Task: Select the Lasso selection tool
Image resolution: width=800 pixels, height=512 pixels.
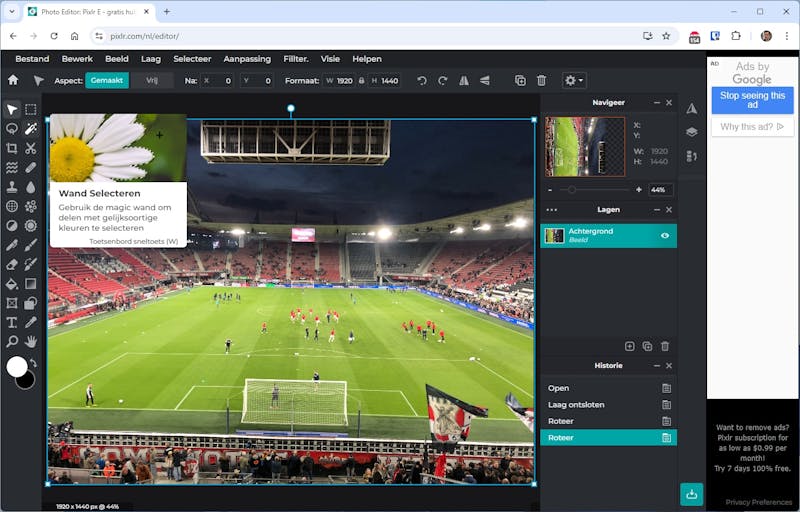Action: coord(12,128)
